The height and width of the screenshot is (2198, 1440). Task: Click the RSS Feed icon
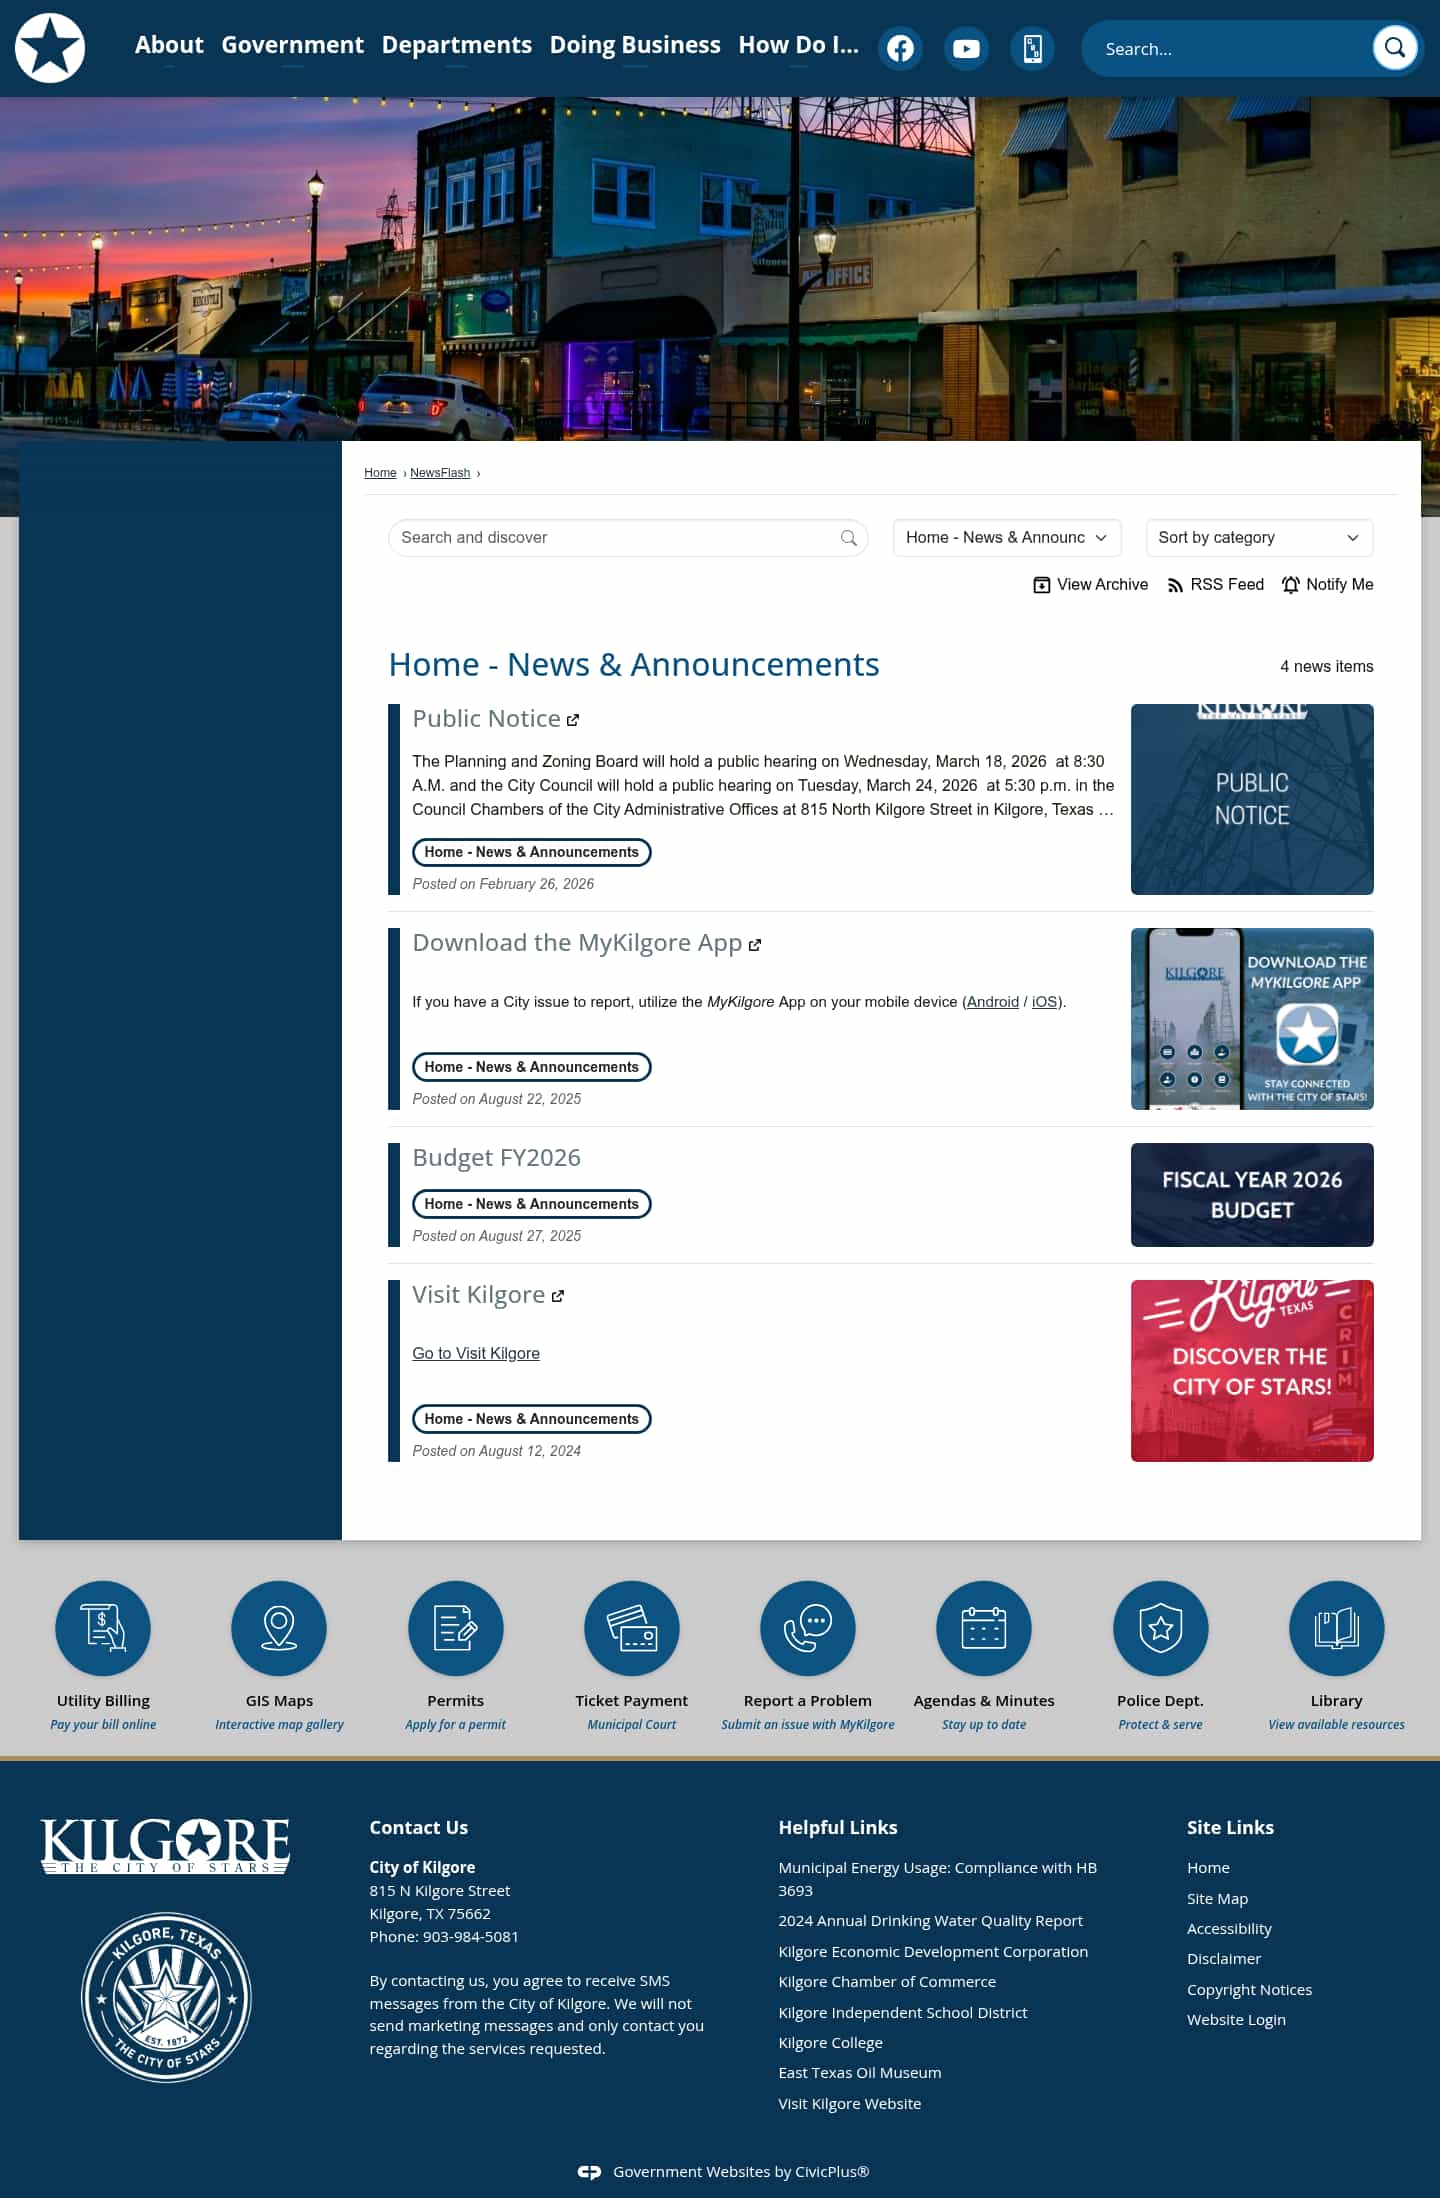[x=1175, y=585]
